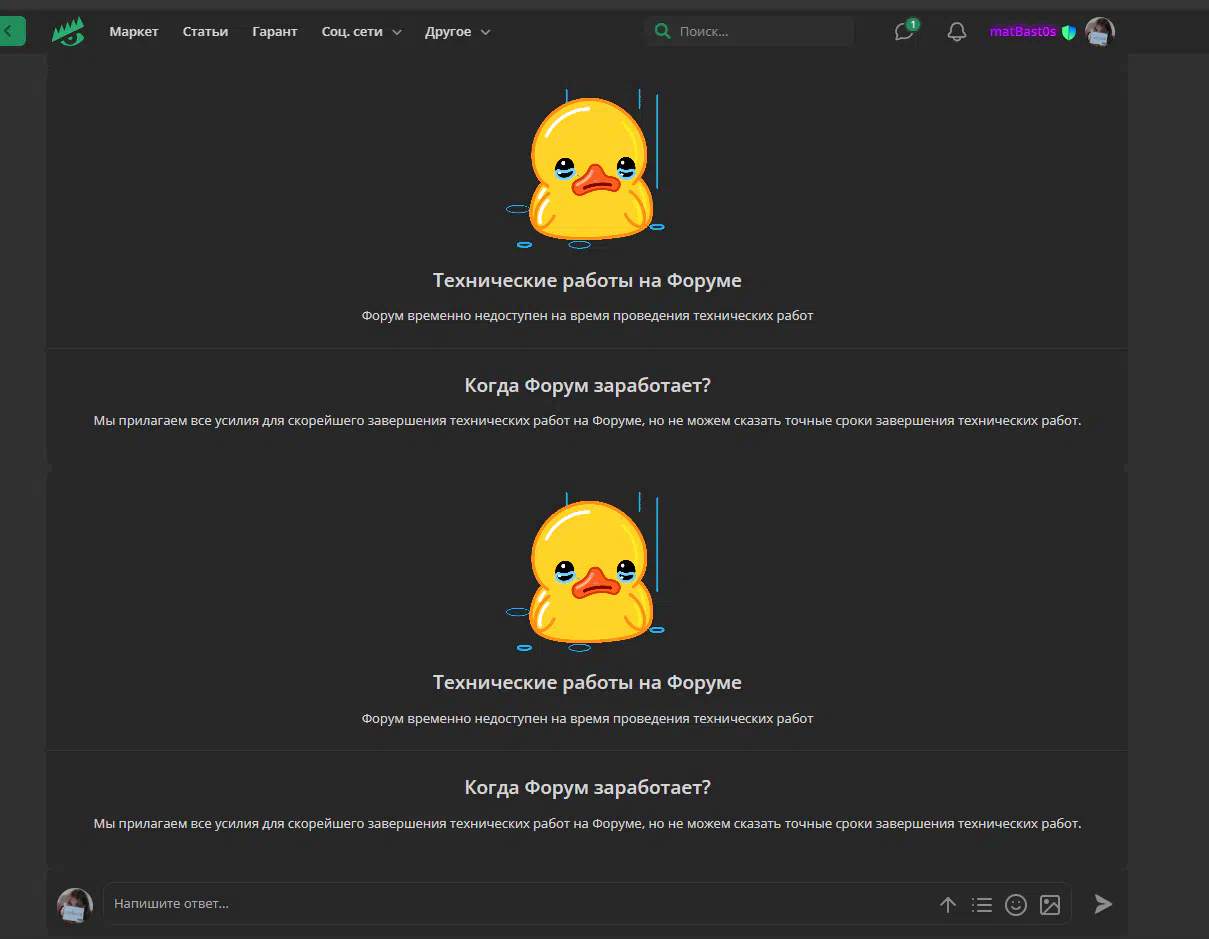
Task: Expand the Соц. сети dropdown
Action: [x=362, y=32]
